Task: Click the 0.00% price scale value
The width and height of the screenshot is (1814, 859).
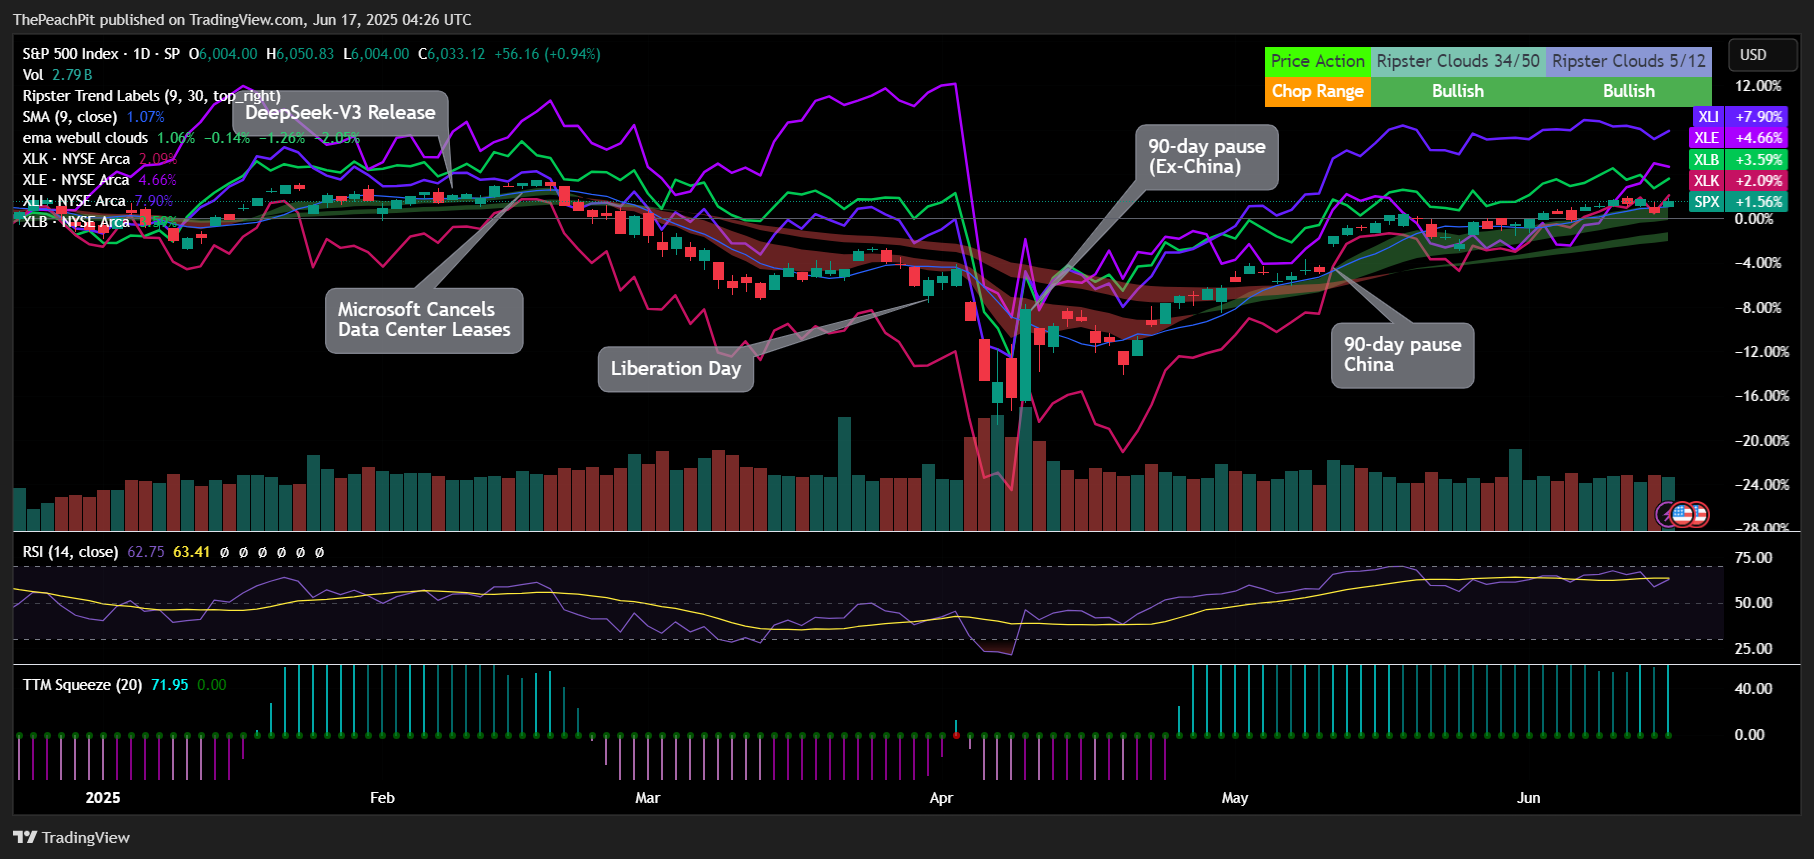Action: click(x=1754, y=219)
